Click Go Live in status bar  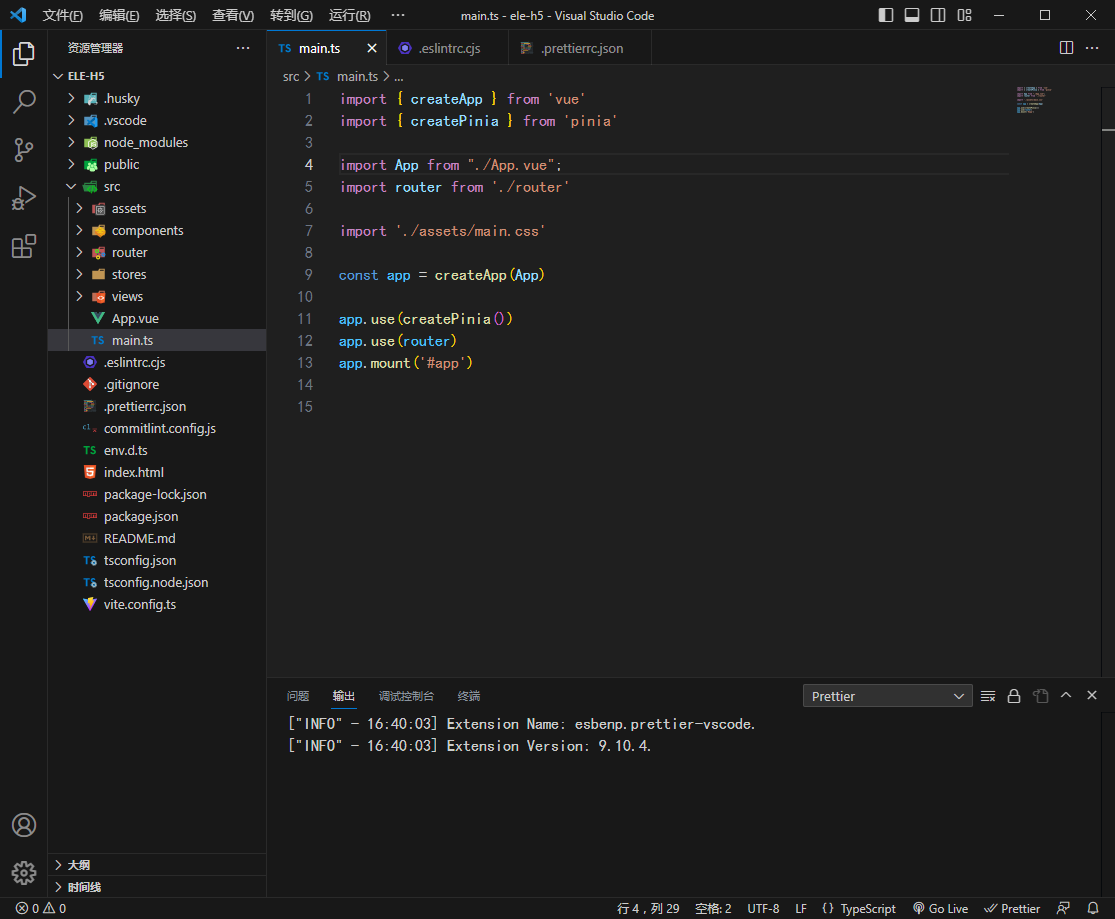(940, 909)
